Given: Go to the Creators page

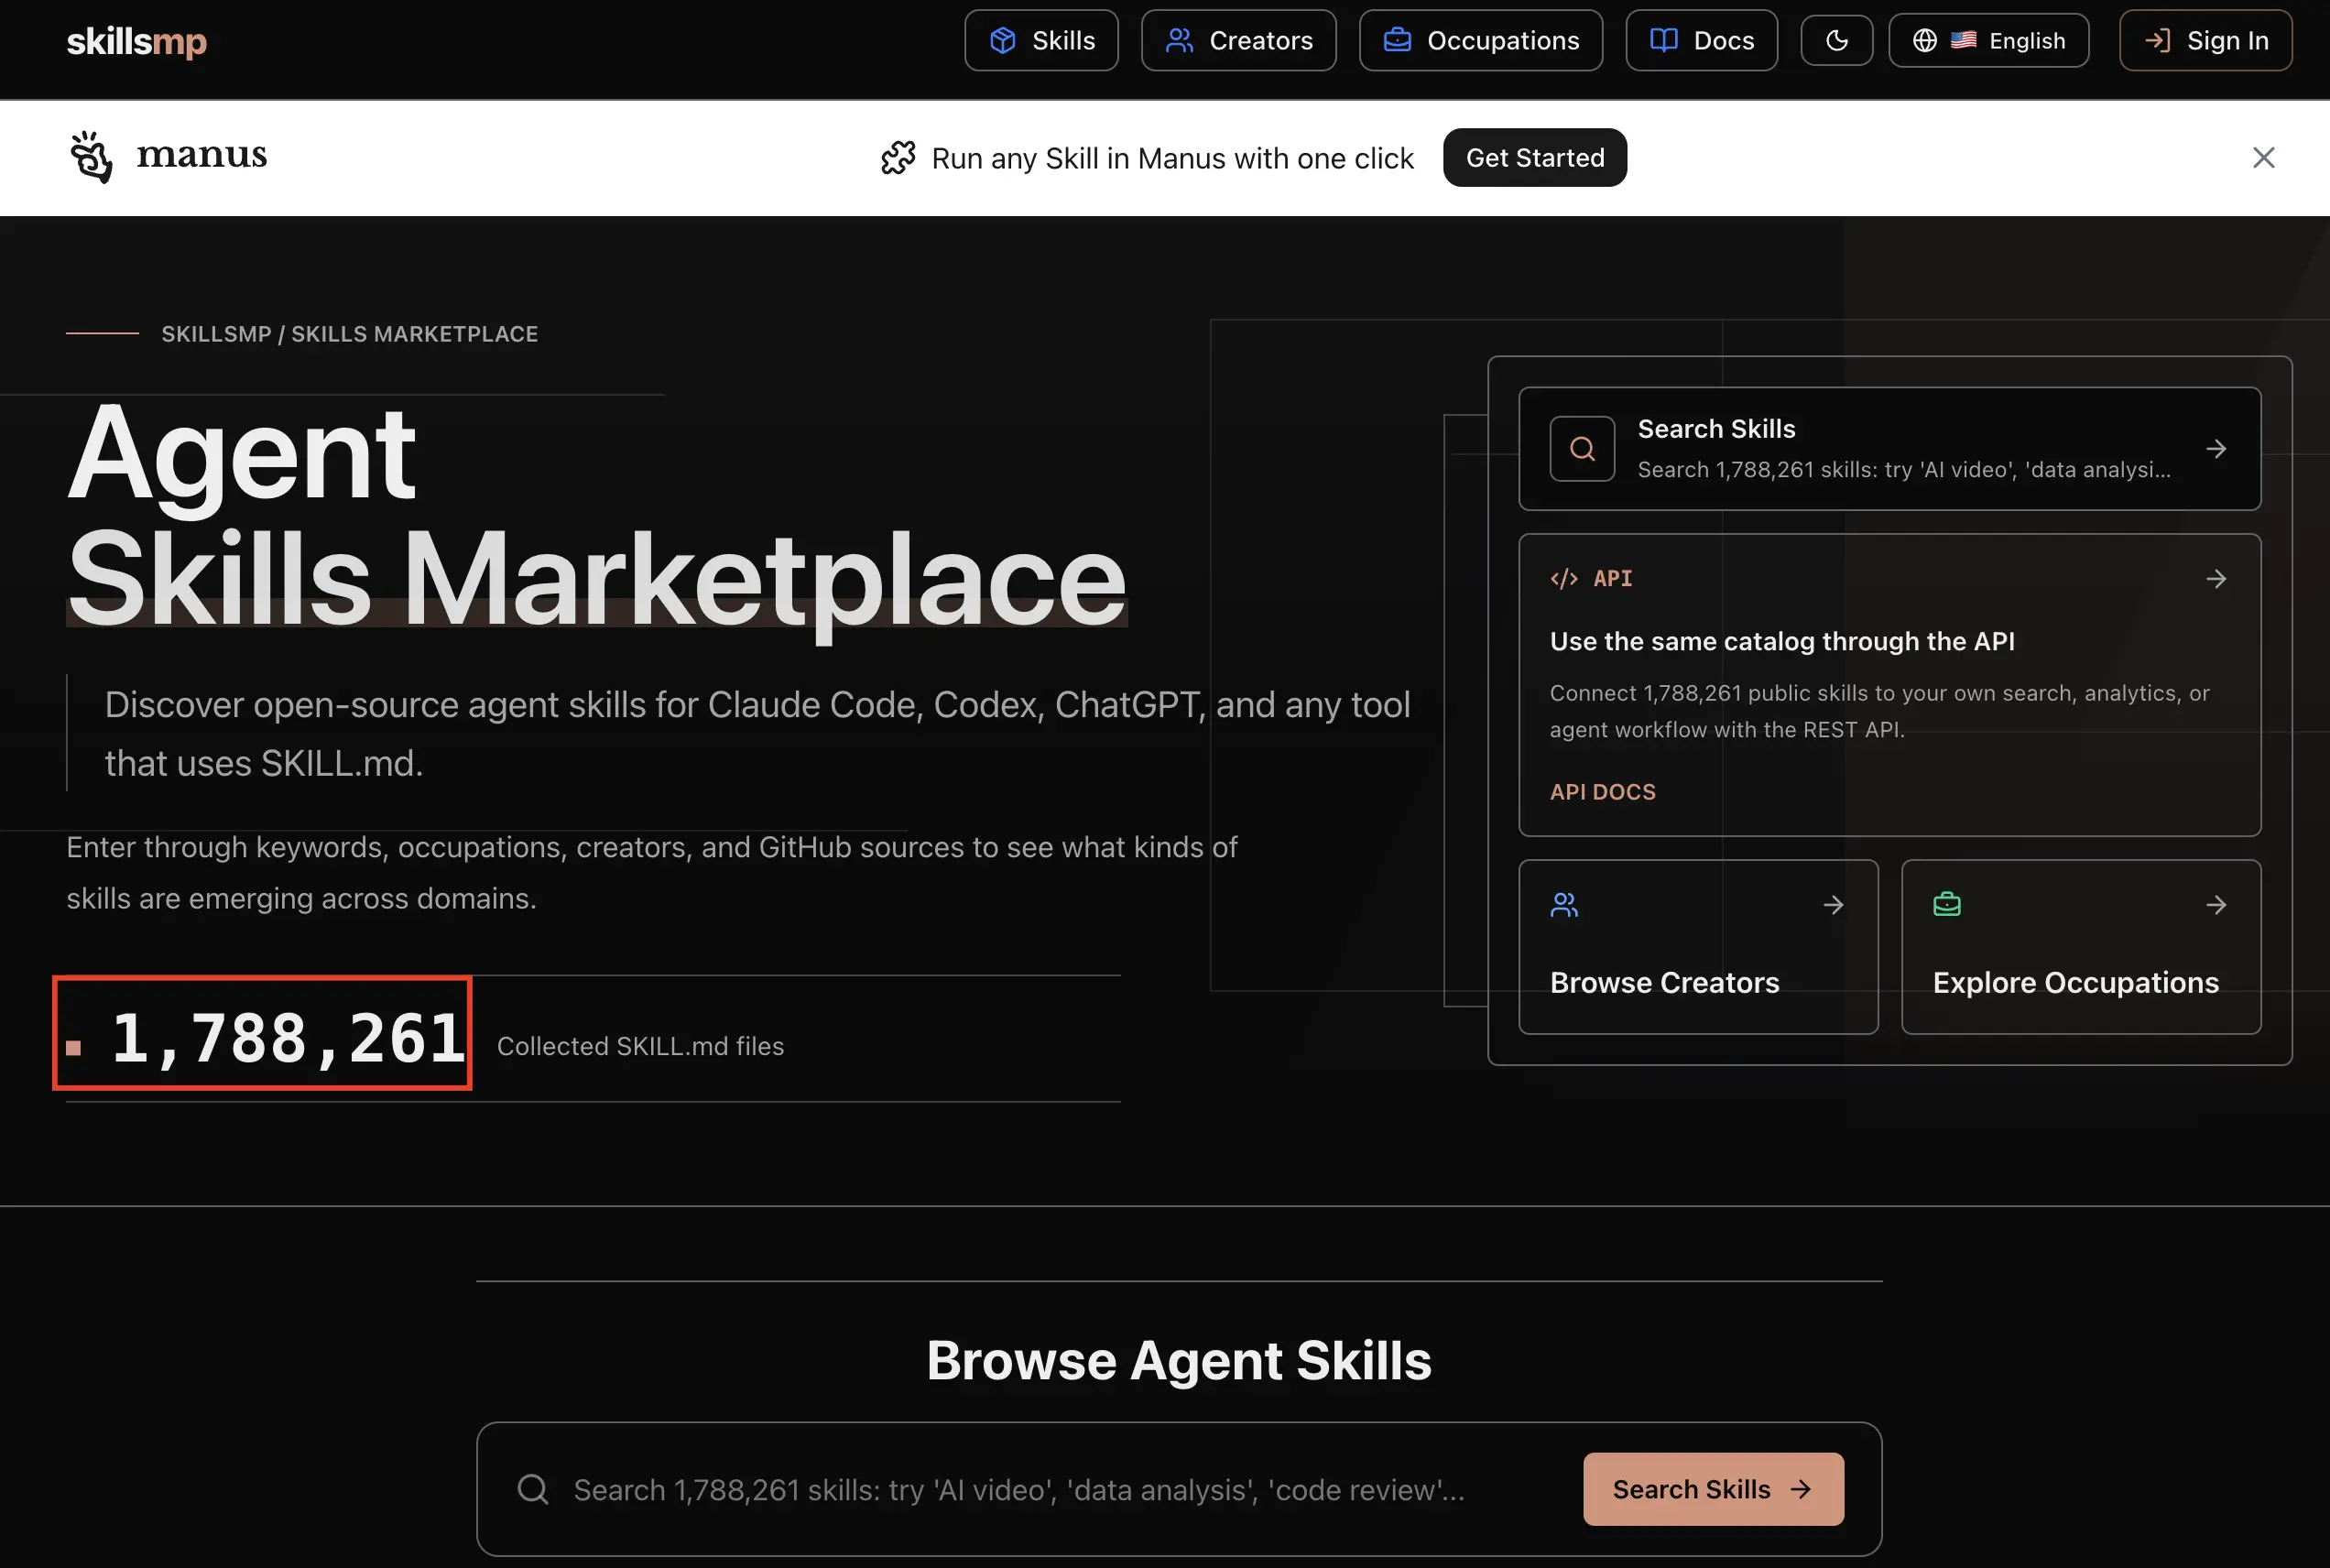Looking at the screenshot, I should (x=1238, y=40).
